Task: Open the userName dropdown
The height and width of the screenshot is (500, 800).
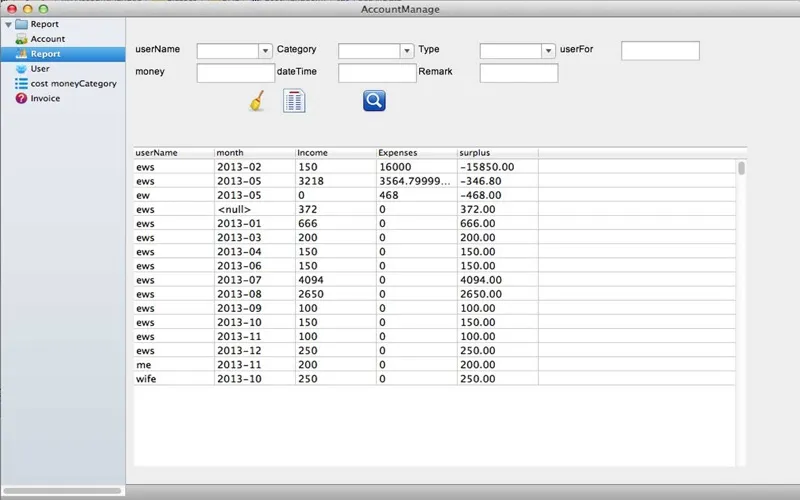Action: pos(265,51)
